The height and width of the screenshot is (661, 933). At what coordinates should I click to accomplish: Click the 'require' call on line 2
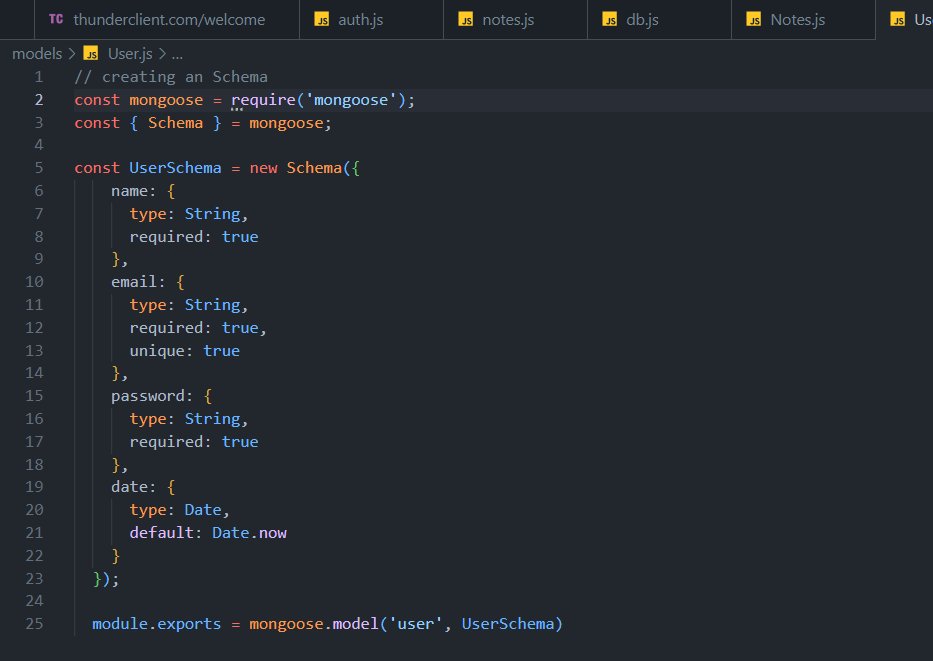pos(263,100)
